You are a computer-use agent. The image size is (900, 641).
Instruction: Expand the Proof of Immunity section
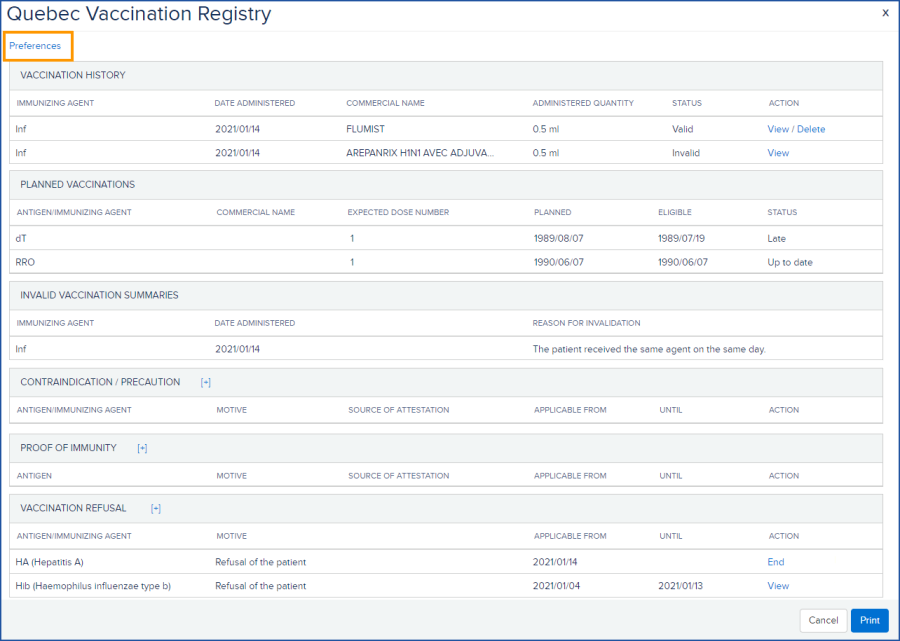point(142,447)
